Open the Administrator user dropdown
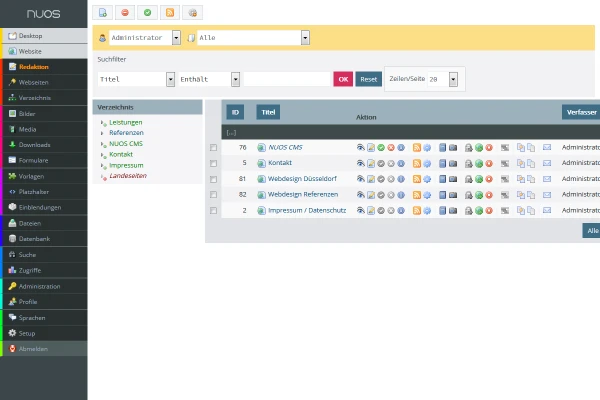Image resolution: width=600 pixels, height=400 pixels. 145,38
